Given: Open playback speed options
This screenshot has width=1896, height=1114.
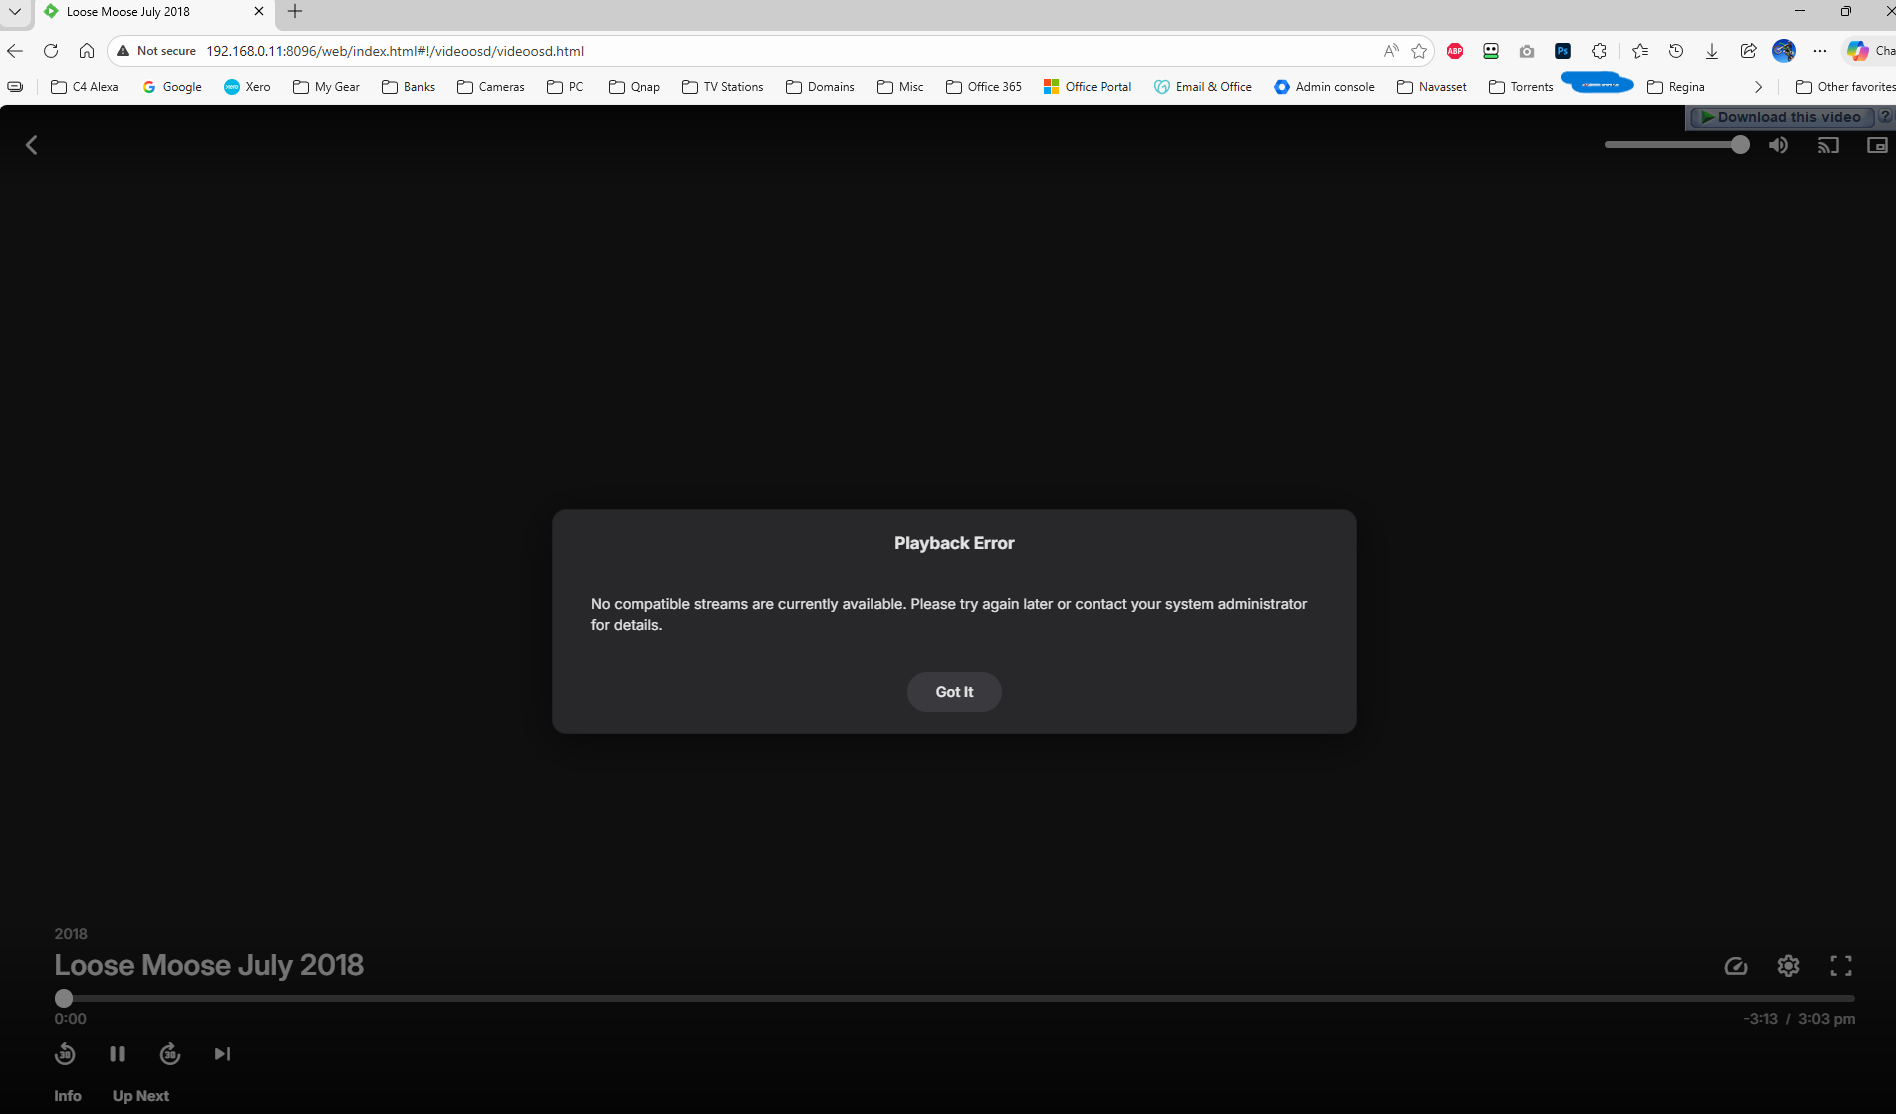Looking at the screenshot, I should 1736,966.
